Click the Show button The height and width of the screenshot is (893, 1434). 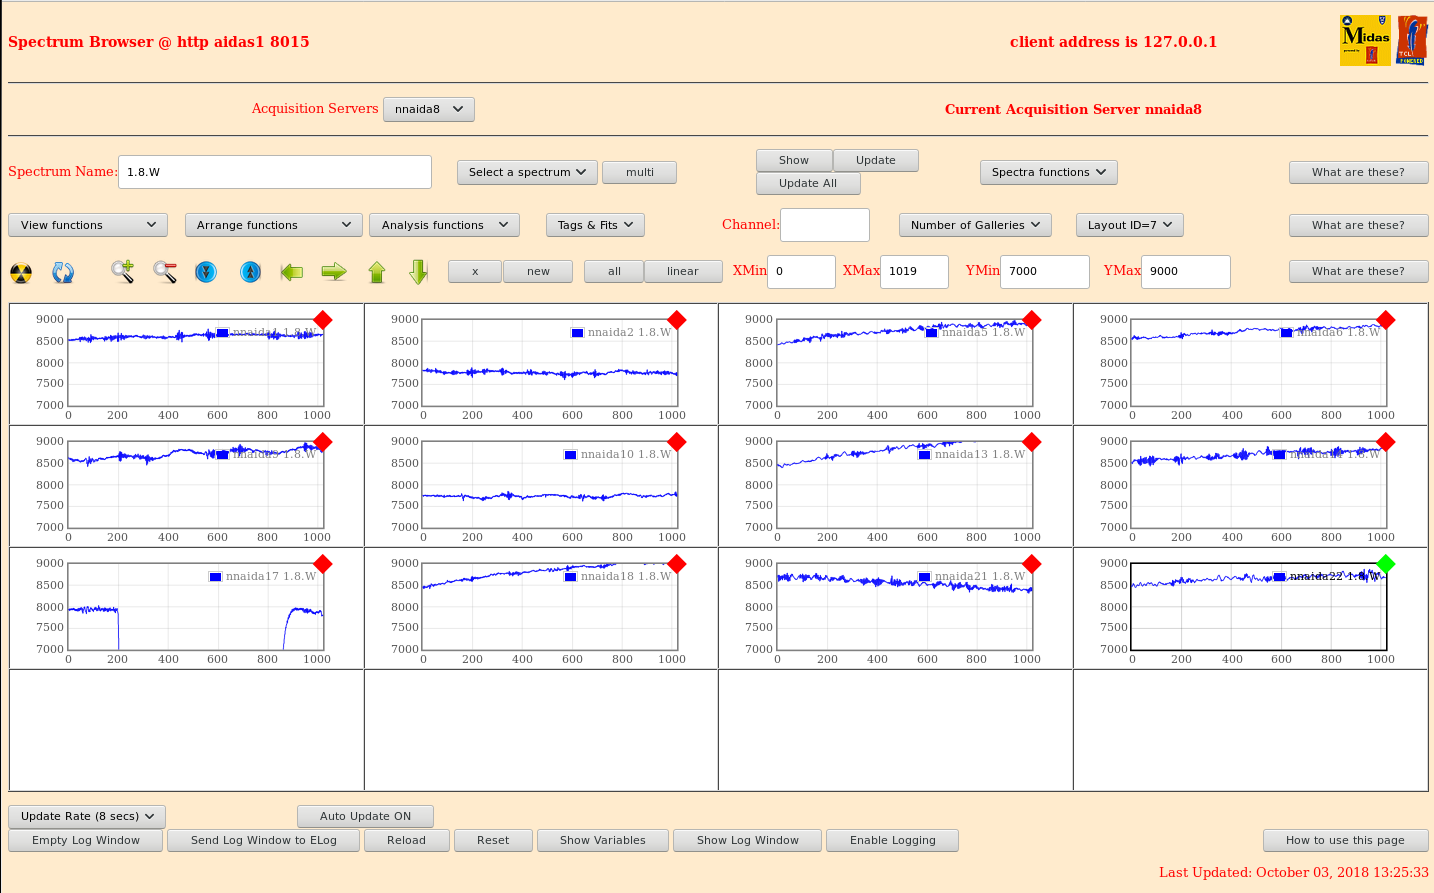(x=794, y=160)
